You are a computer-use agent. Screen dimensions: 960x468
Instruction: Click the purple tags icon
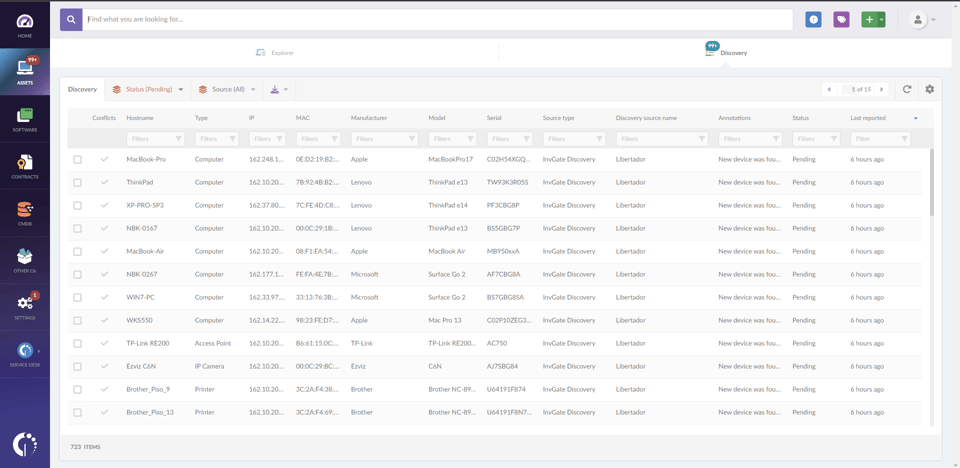[x=841, y=20]
